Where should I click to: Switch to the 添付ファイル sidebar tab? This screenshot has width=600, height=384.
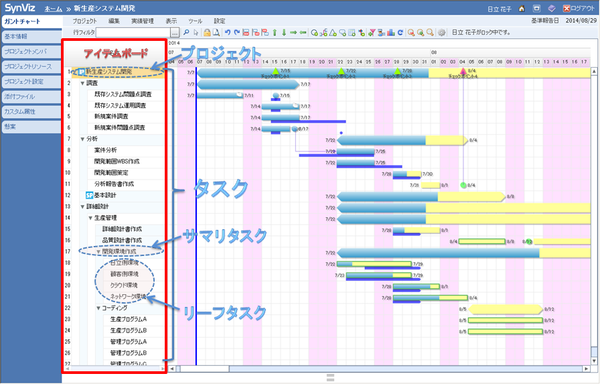31,96
